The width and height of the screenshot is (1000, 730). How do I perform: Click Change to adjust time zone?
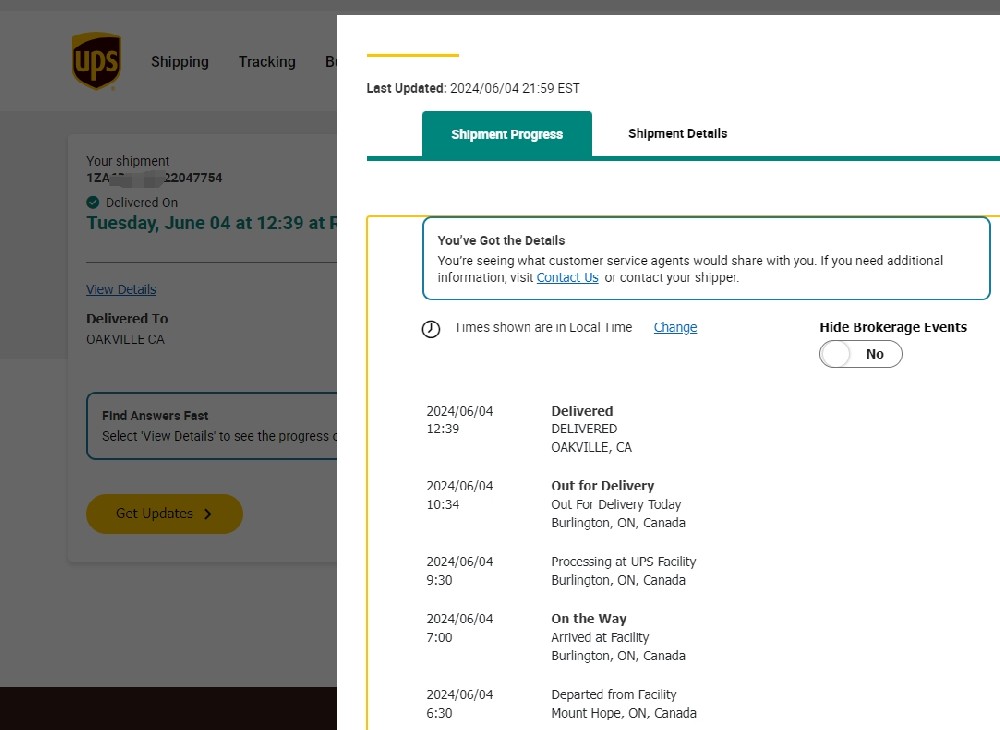(675, 327)
